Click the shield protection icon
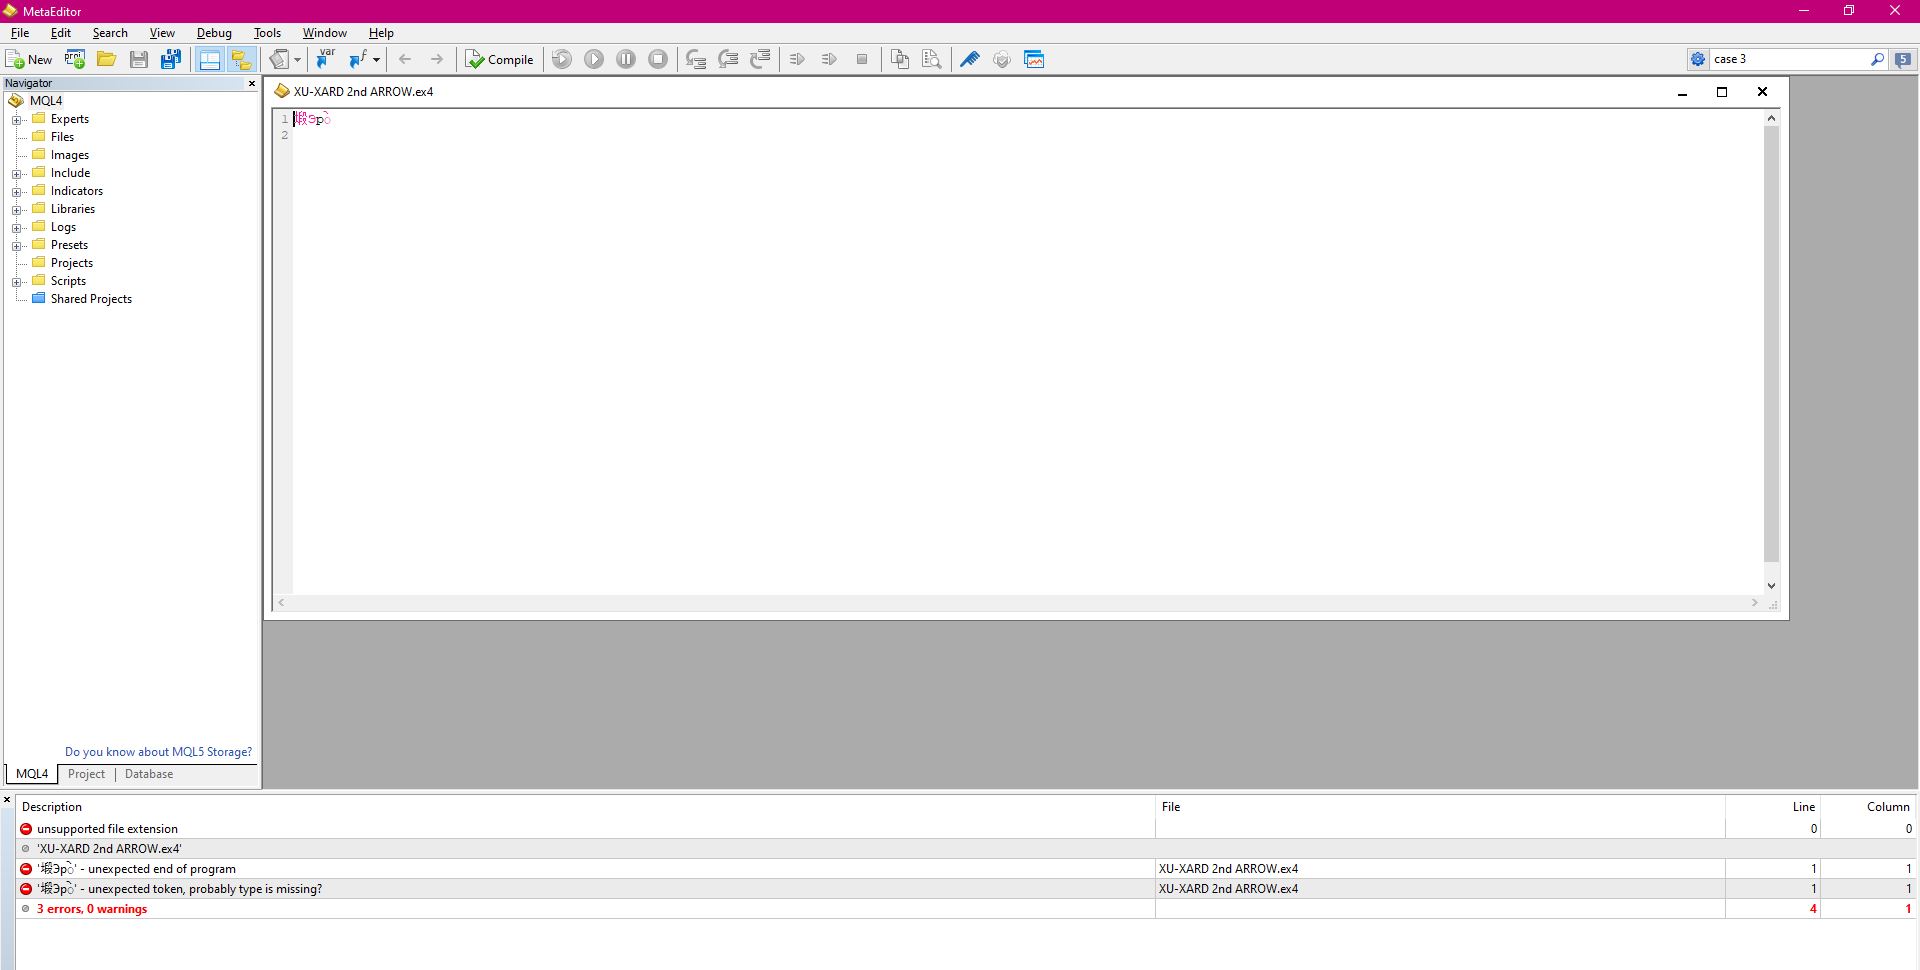Image resolution: width=1920 pixels, height=970 pixels. point(1002,60)
